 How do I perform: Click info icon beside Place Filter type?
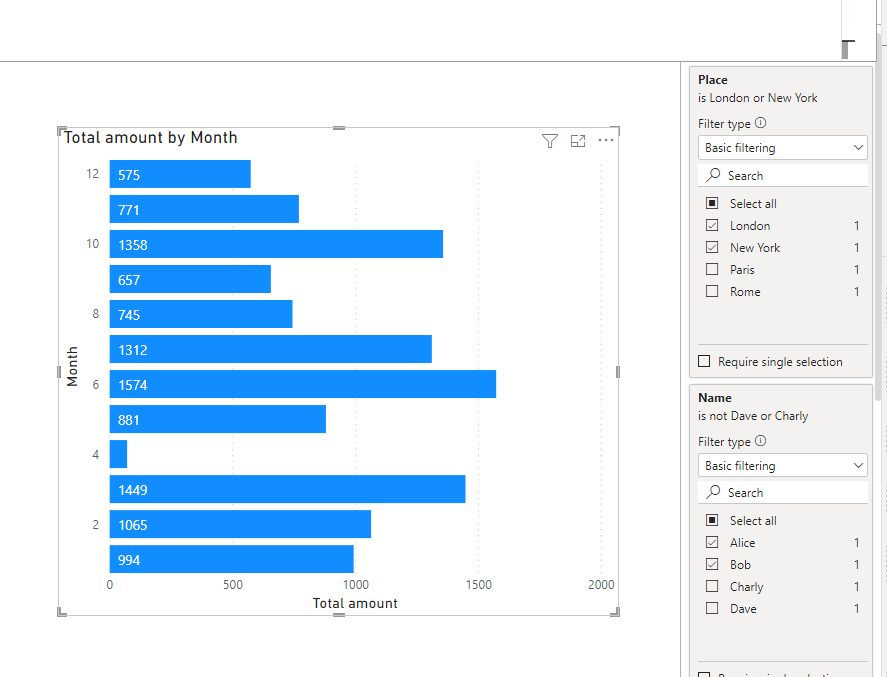760,123
